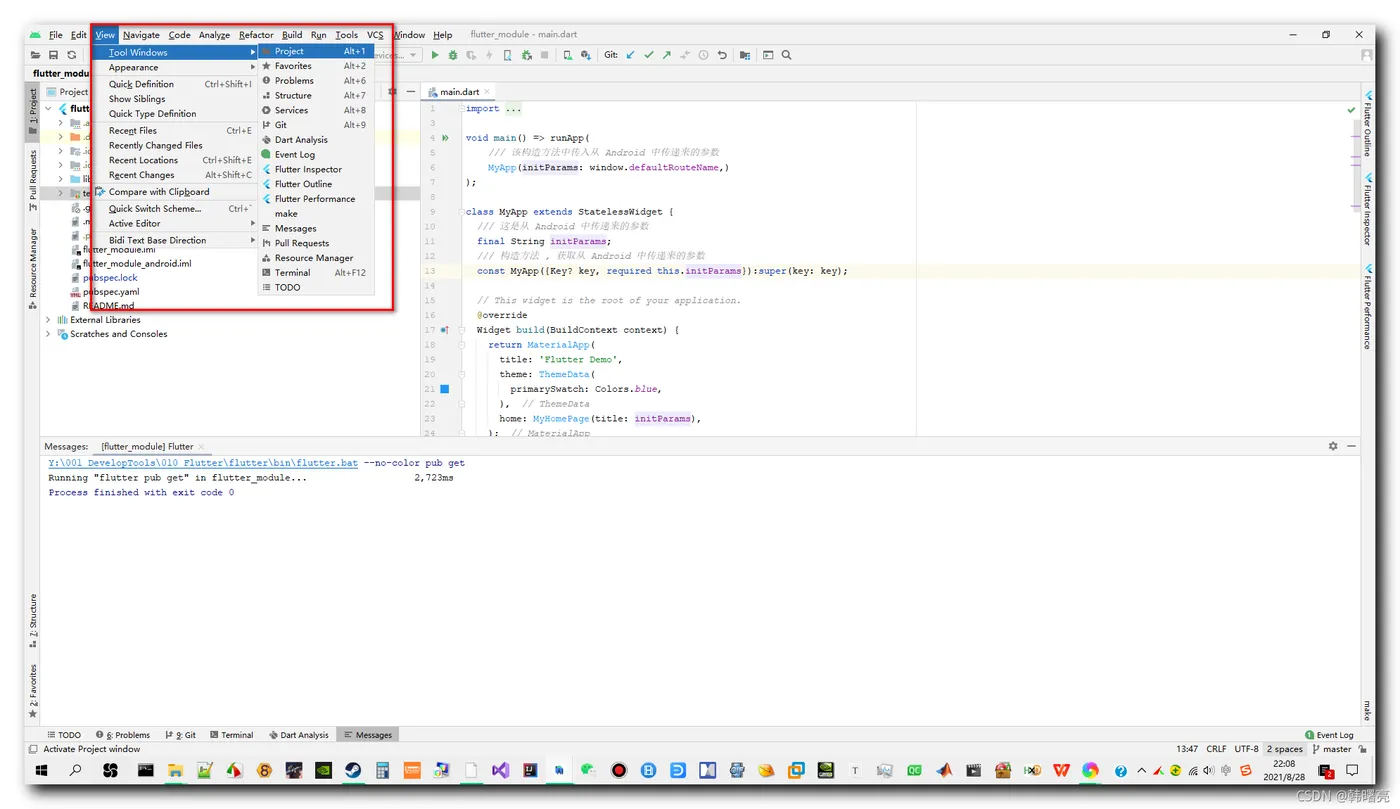The width and height of the screenshot is (1400, 809).
Task: Click the Synchronize refresh icon
Action: click(x=72, y=55)
